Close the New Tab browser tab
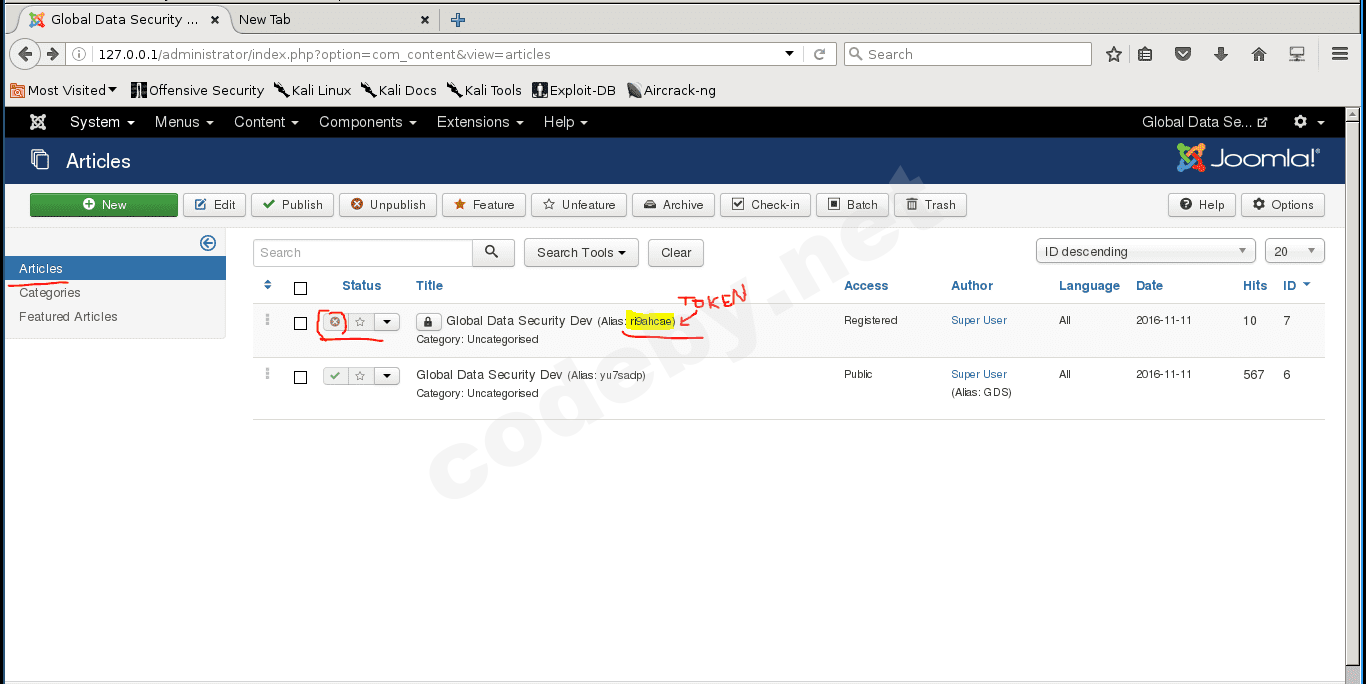Screen dimensions: 1366x684 tap(424, 19)
